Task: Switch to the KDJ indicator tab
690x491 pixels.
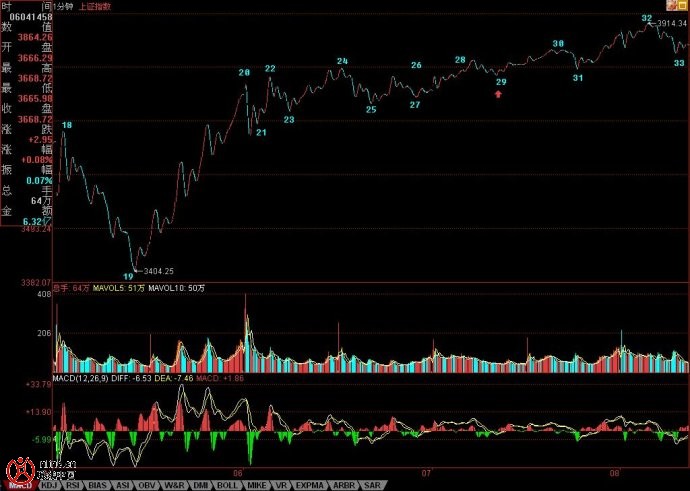Action: click(x=48, y=485)
